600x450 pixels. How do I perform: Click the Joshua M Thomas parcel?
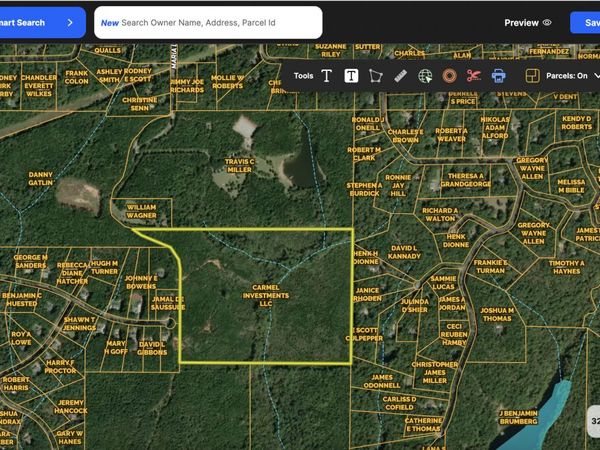pos(496,314)
